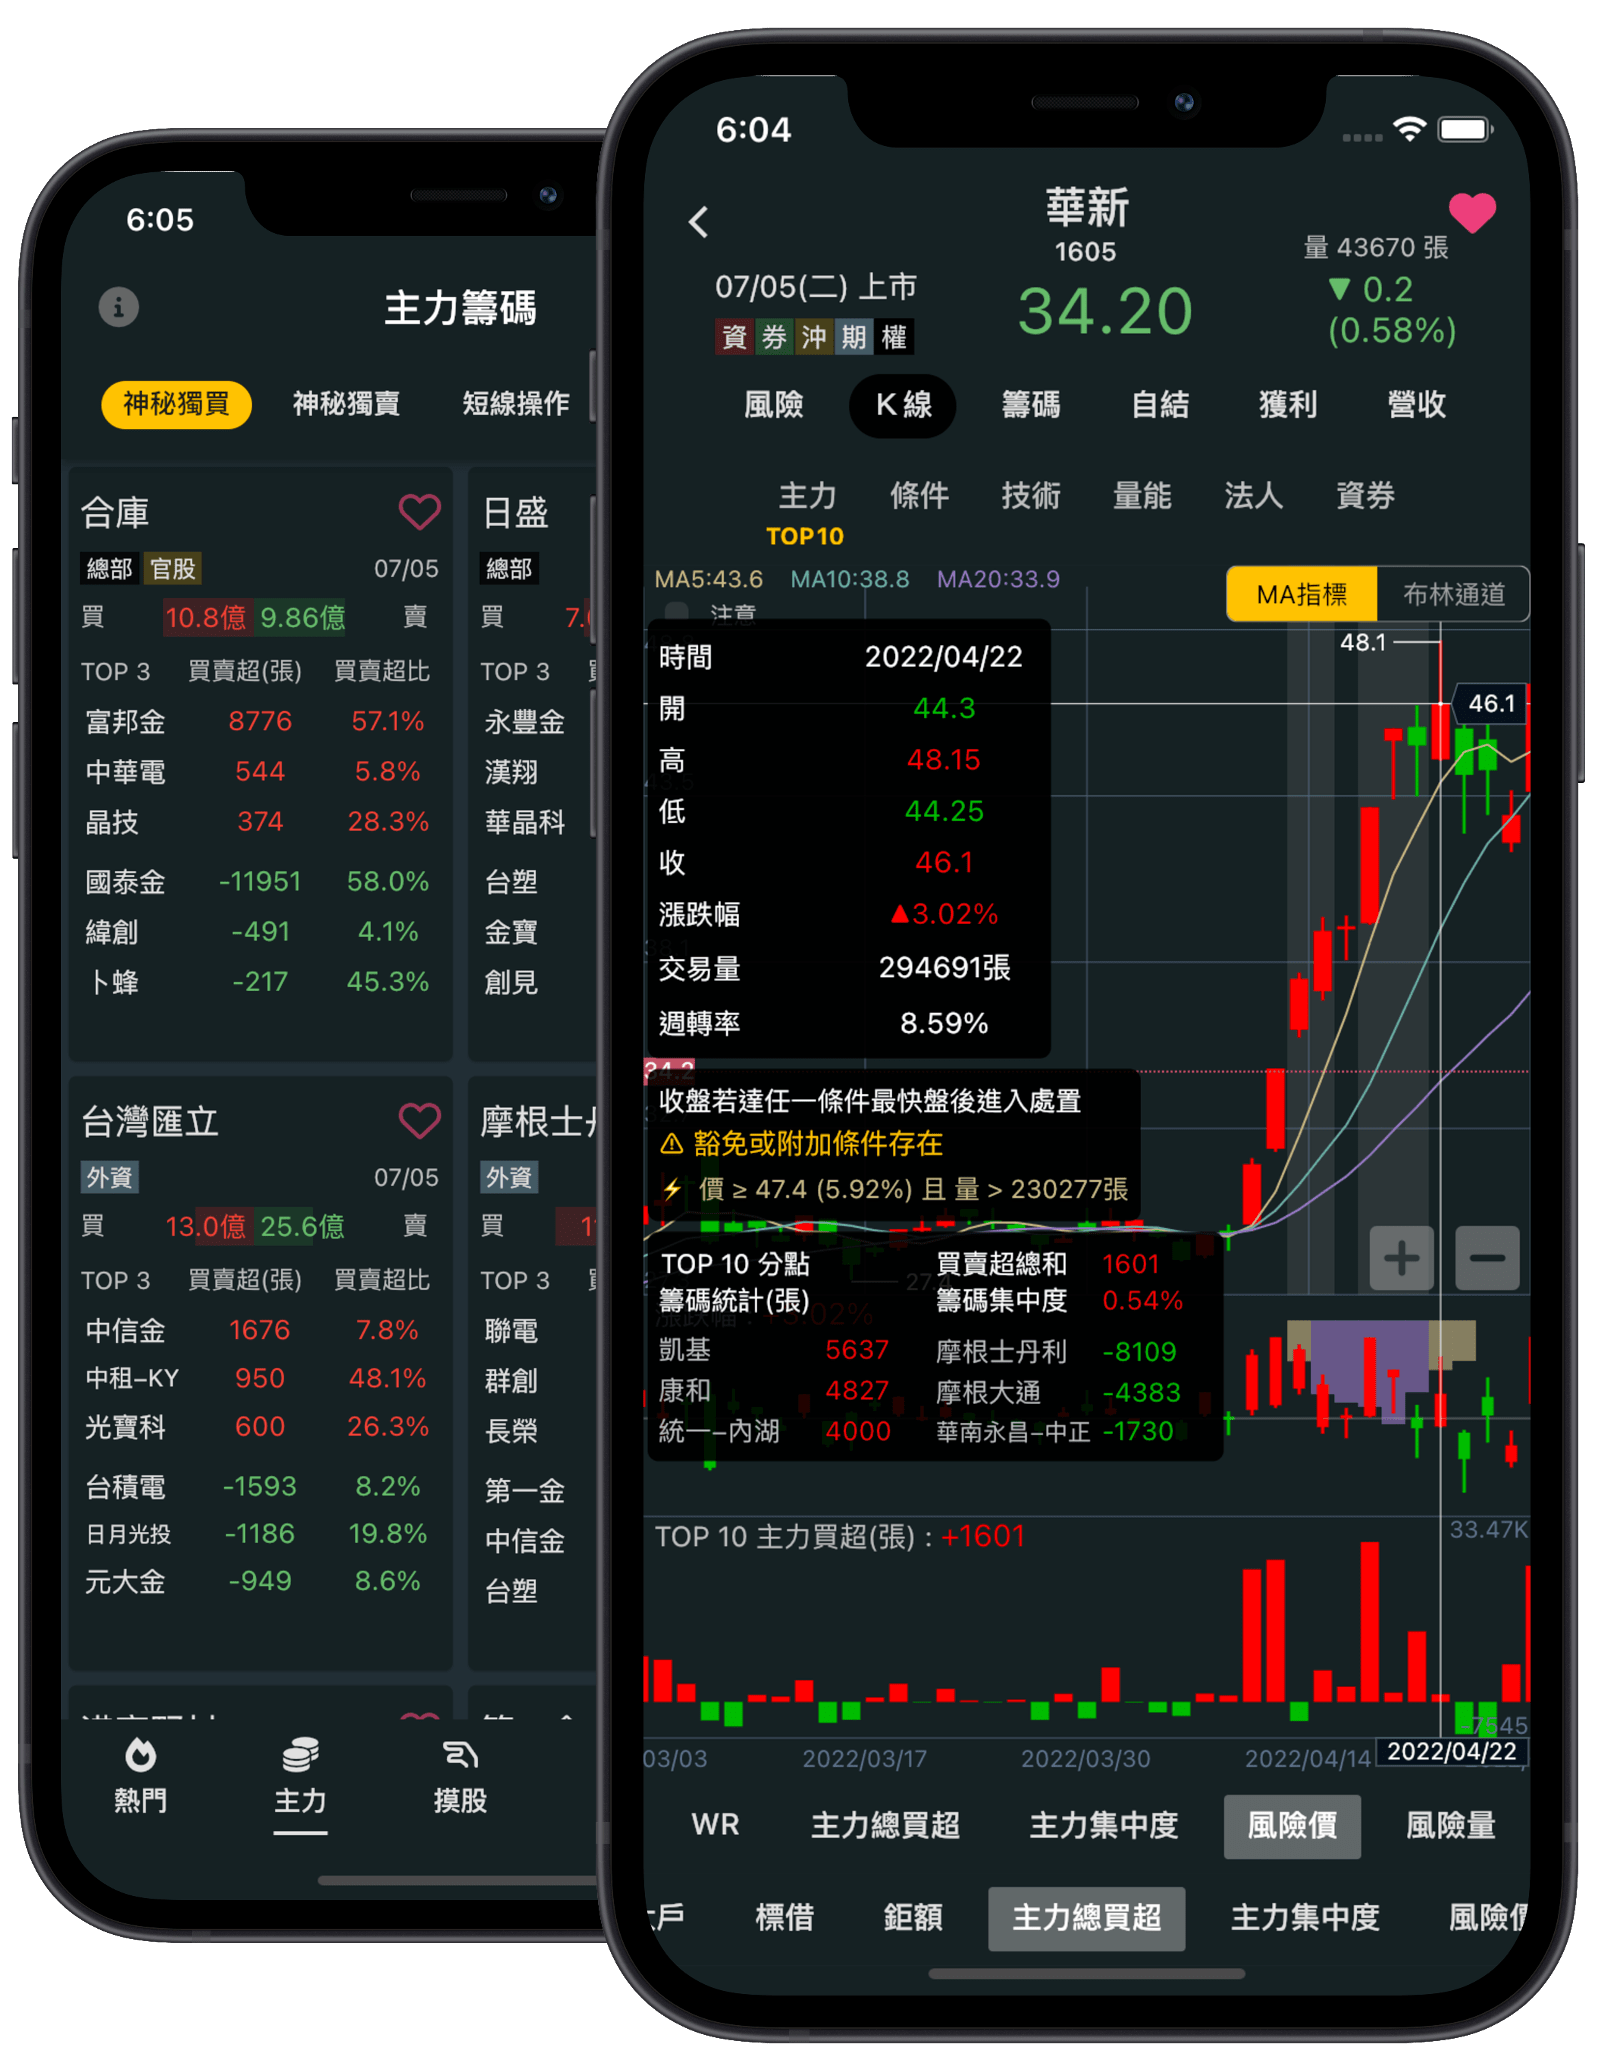
Task: Tap 凱基 broker in TOP 10 popup
Action: tap(685, 1350)
